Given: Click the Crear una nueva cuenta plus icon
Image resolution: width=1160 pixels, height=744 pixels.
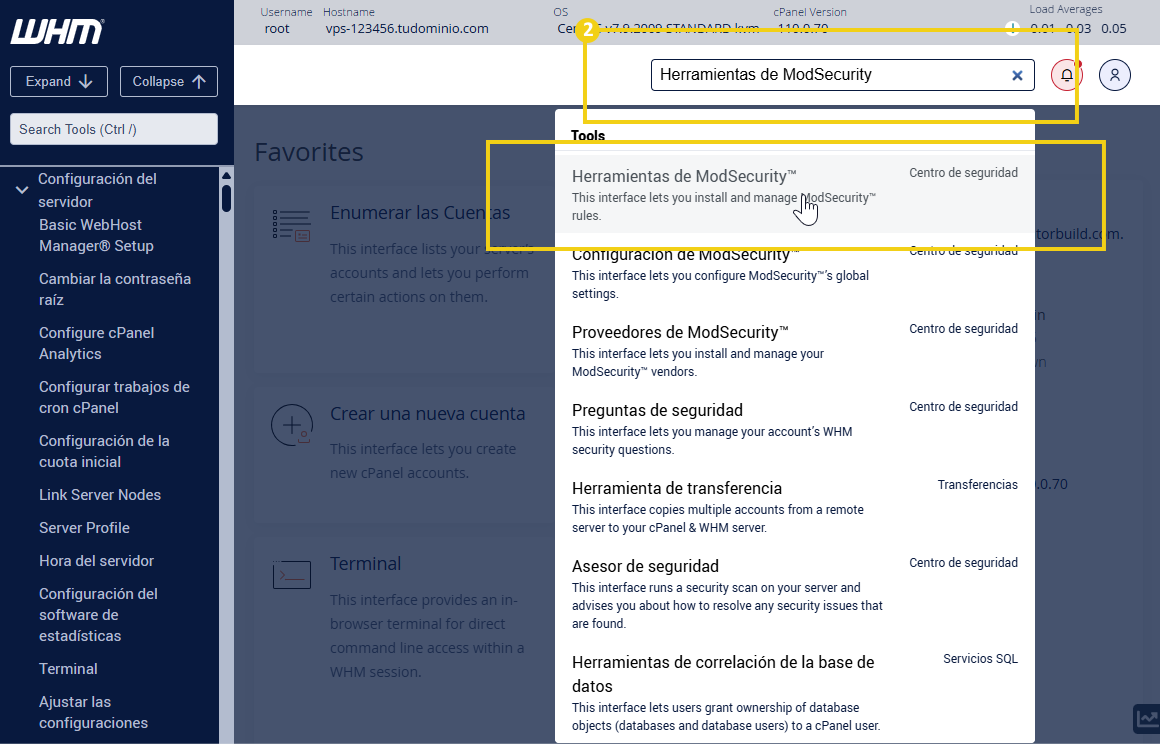Looking at the screenshot, I should click(x=291, y=425).
